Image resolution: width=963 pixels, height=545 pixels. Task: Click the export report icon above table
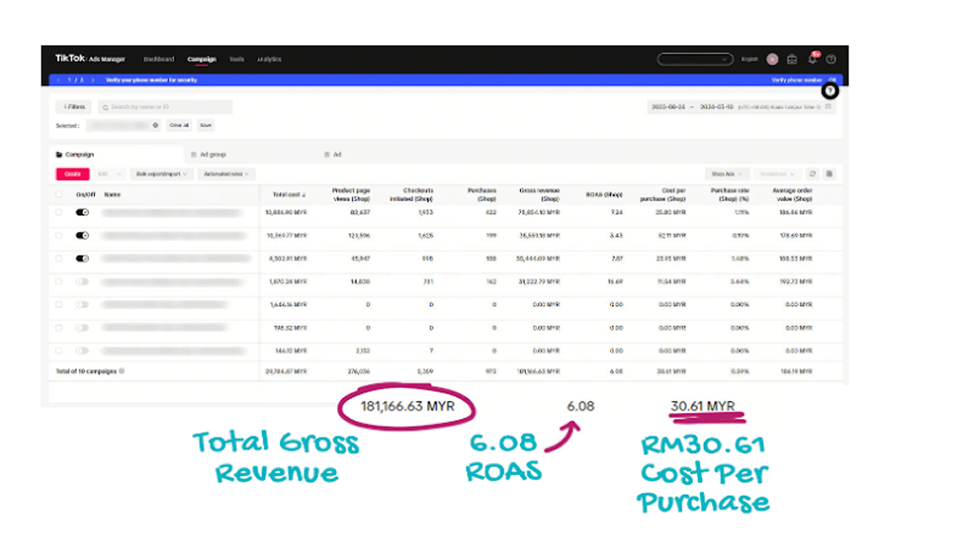(829, 174)
